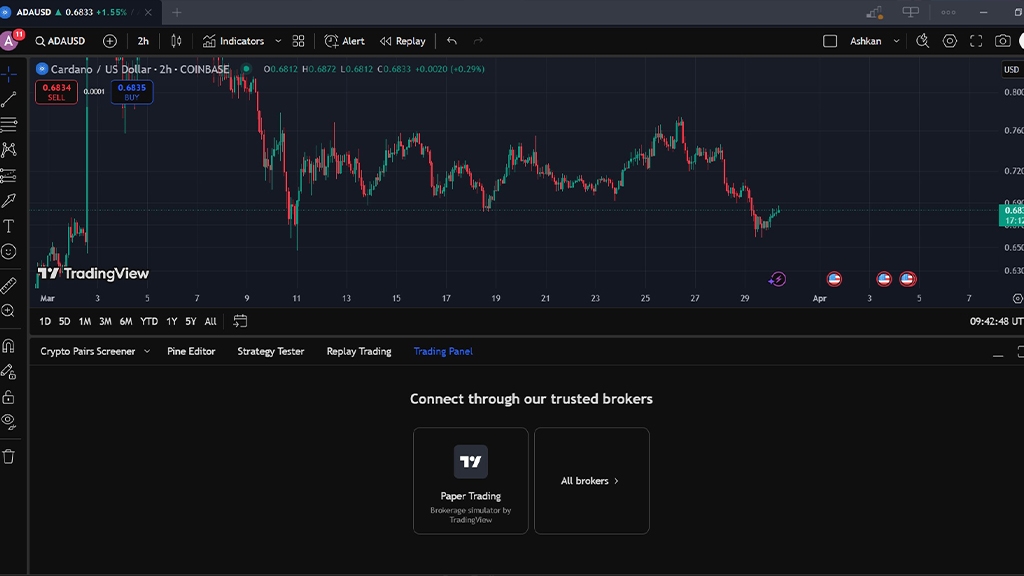
Task: Open price scale settings gear
Action: tap(1017, 298)
